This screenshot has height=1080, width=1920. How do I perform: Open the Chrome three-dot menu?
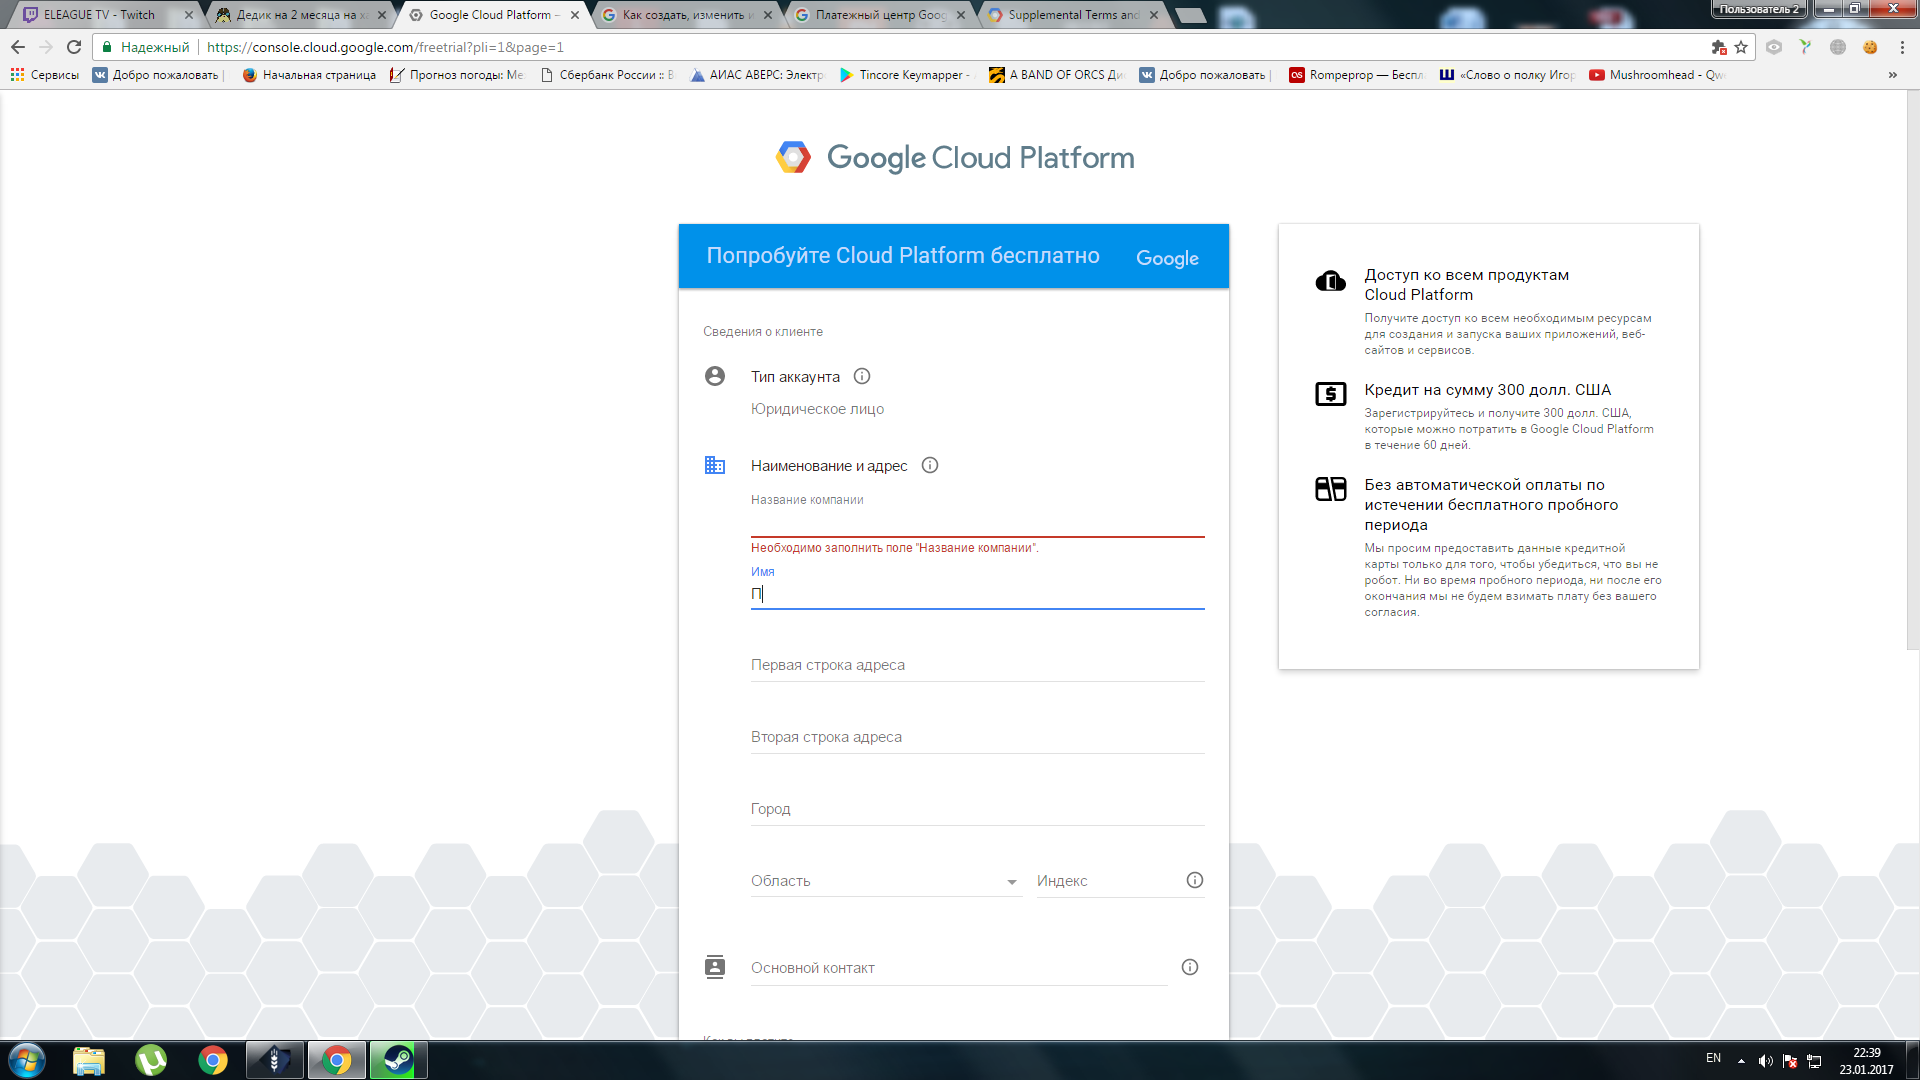[x=1902, y=47]
